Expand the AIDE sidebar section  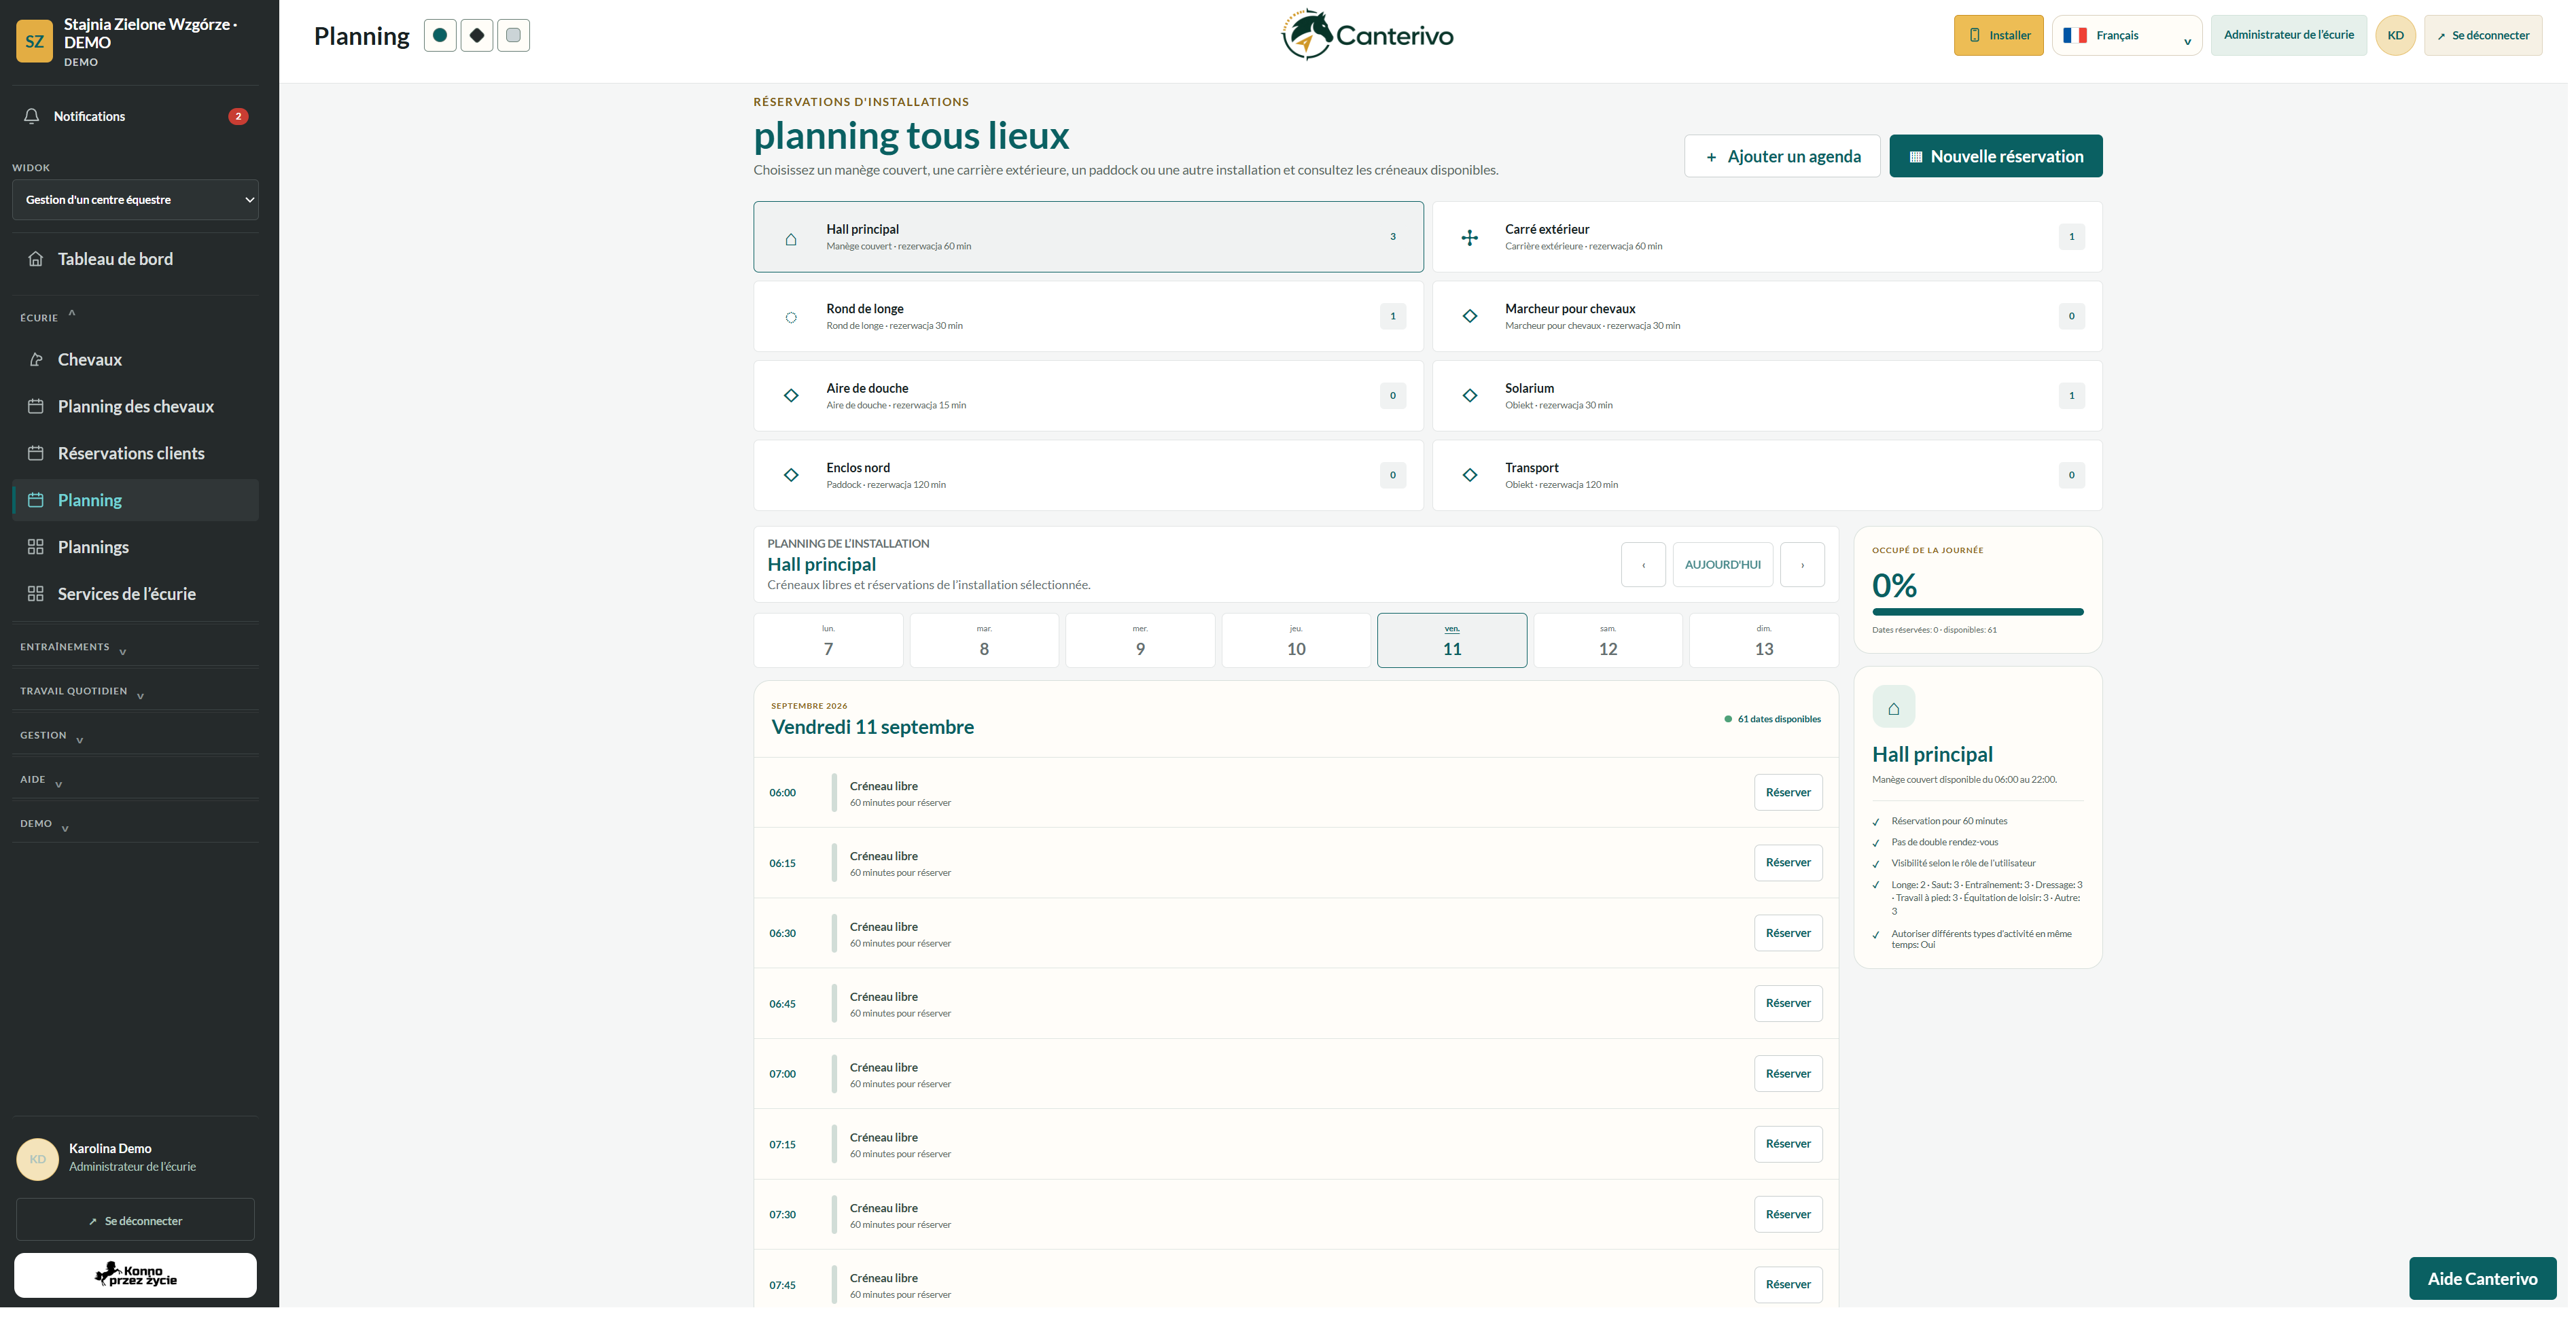[41, 780]
